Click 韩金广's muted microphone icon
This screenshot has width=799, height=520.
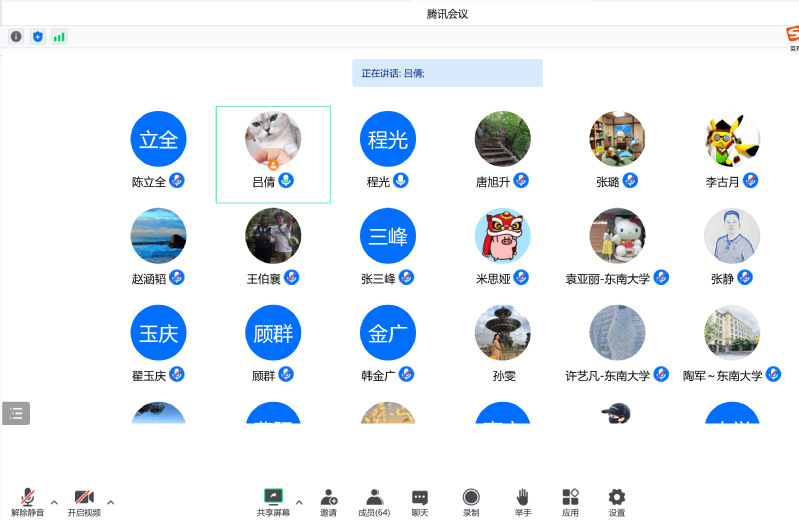click(x=406, y=374)
